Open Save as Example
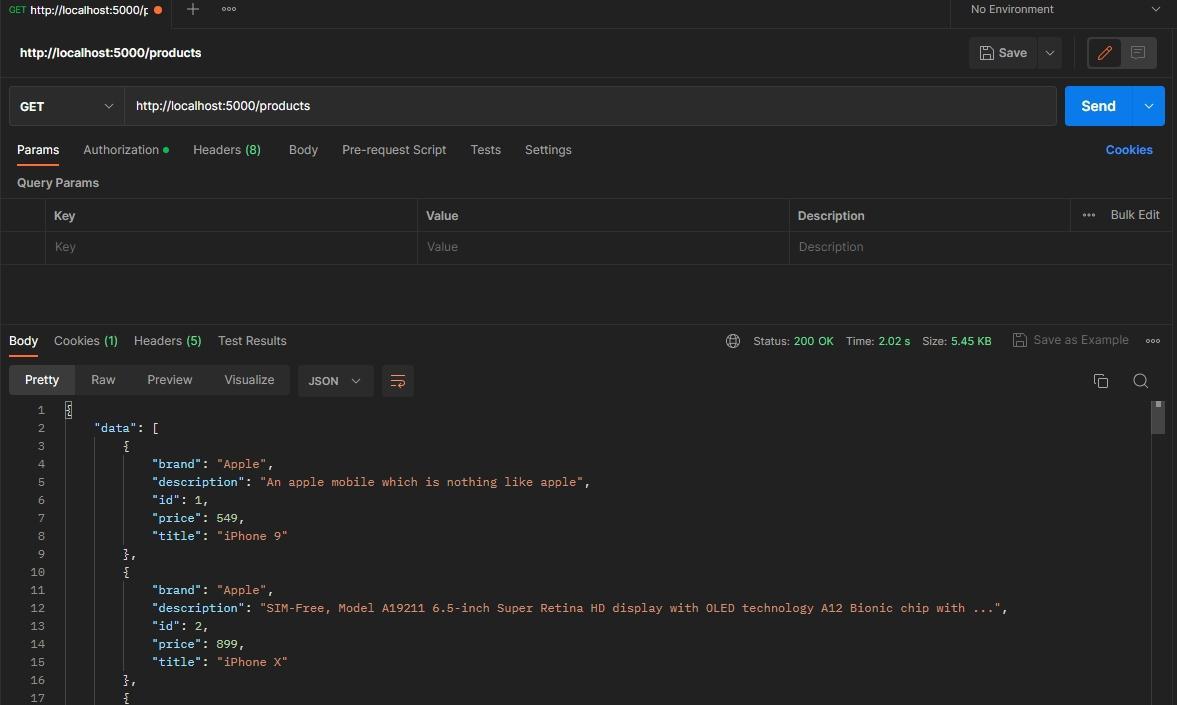Viewport: 1177px width, 705px height. pyautogui.click(x=1071, y=340)
